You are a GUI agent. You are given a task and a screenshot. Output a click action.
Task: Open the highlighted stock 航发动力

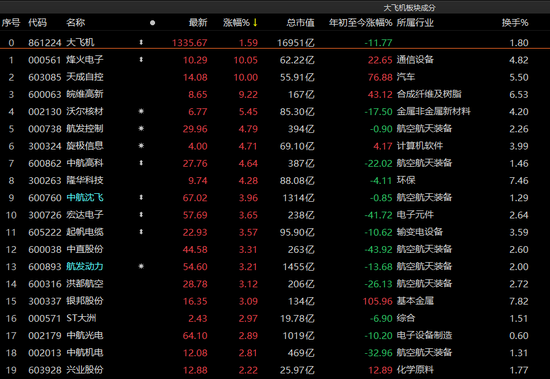coord(85,266)
